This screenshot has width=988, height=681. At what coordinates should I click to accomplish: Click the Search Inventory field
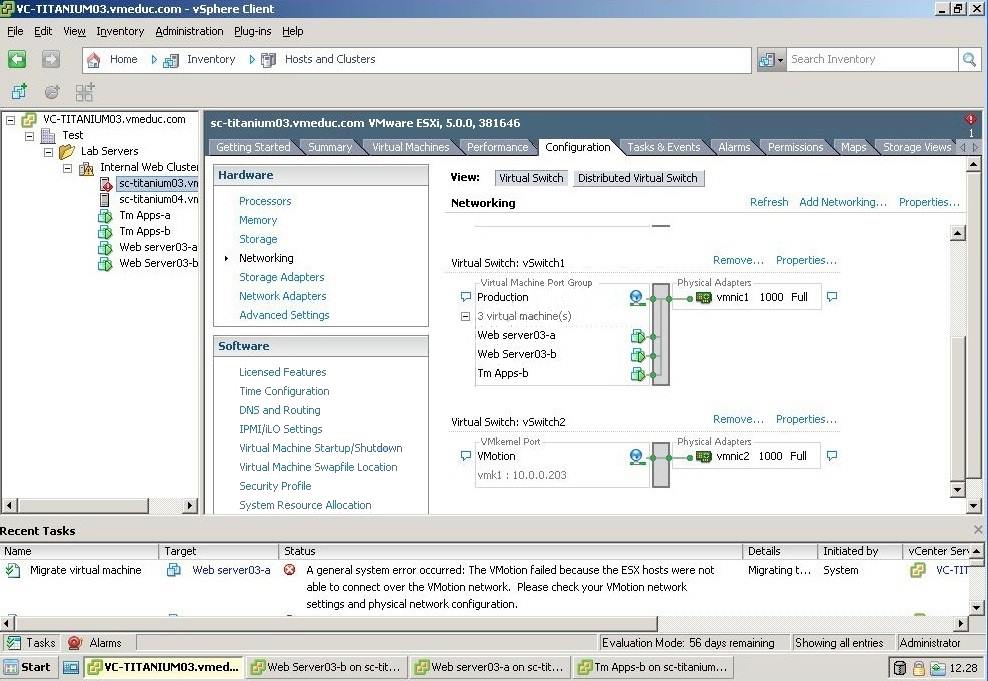872,60
